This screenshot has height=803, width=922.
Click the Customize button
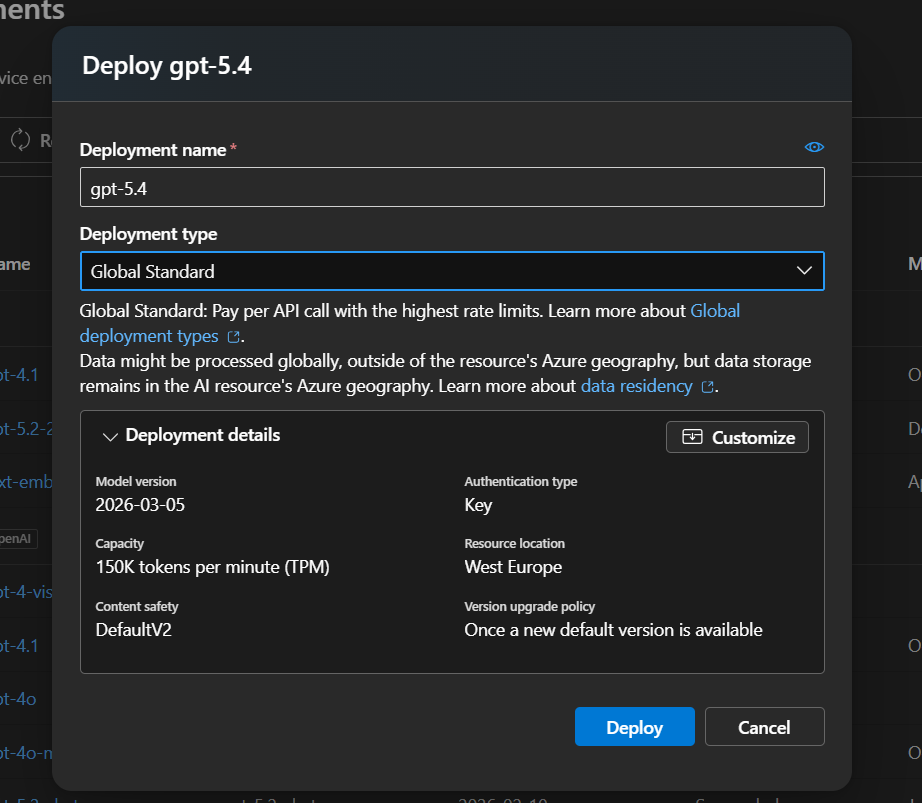coord(737,437)
